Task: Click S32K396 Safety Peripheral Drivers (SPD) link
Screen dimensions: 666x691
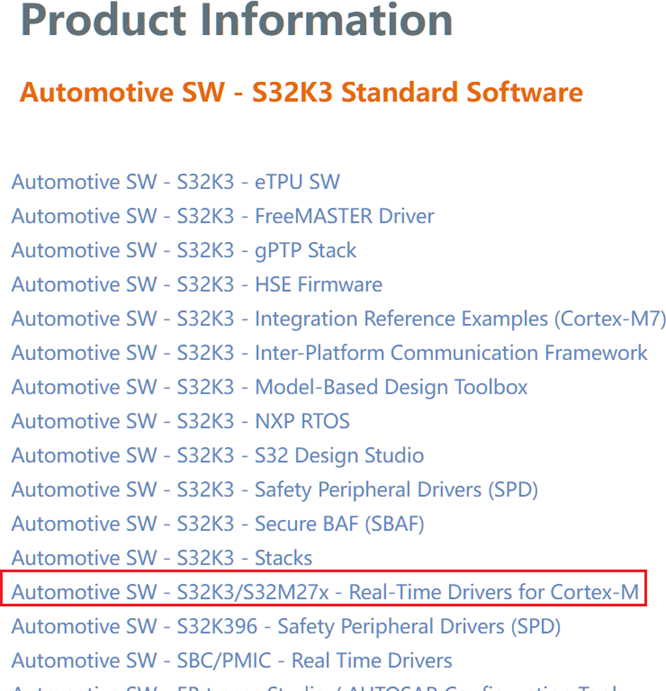Action: 285,627
